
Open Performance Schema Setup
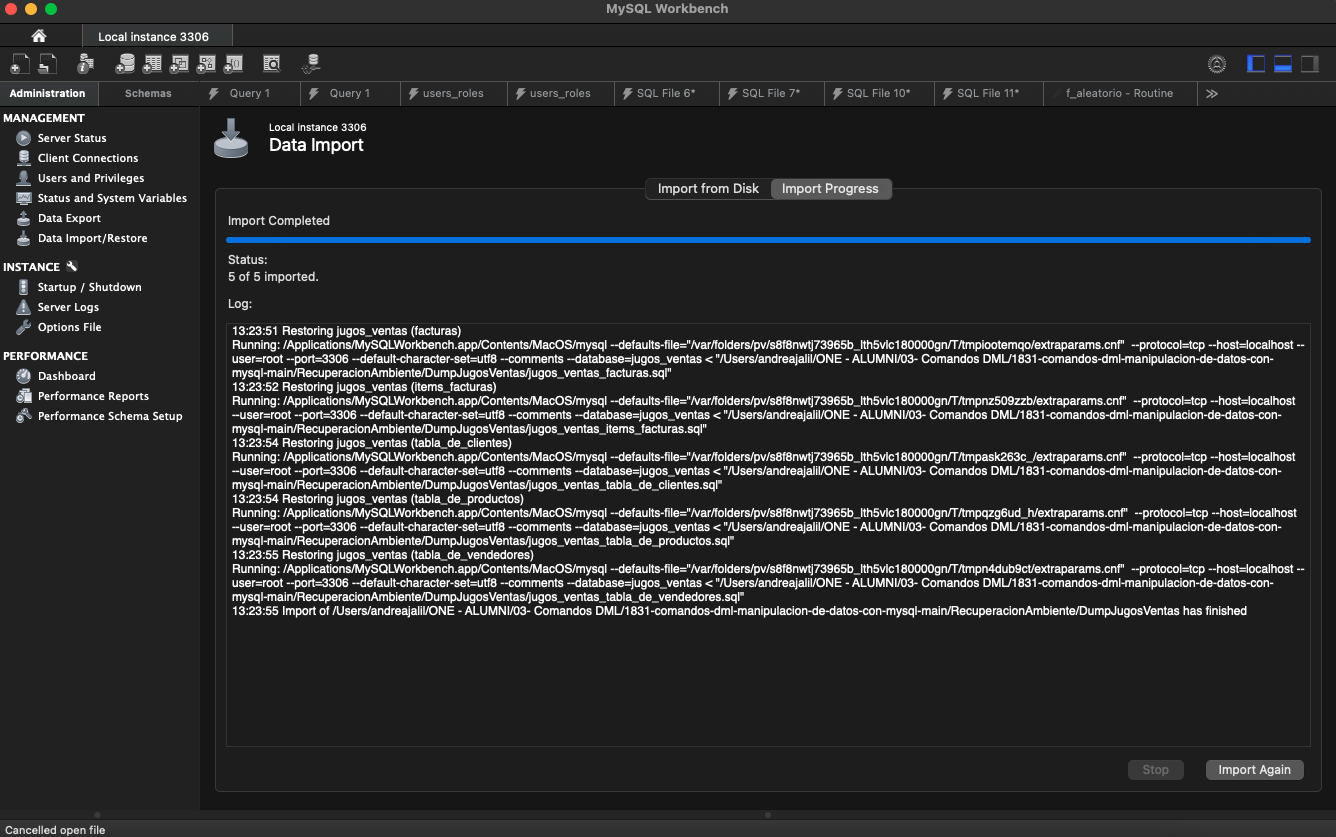tap(110, 416)
